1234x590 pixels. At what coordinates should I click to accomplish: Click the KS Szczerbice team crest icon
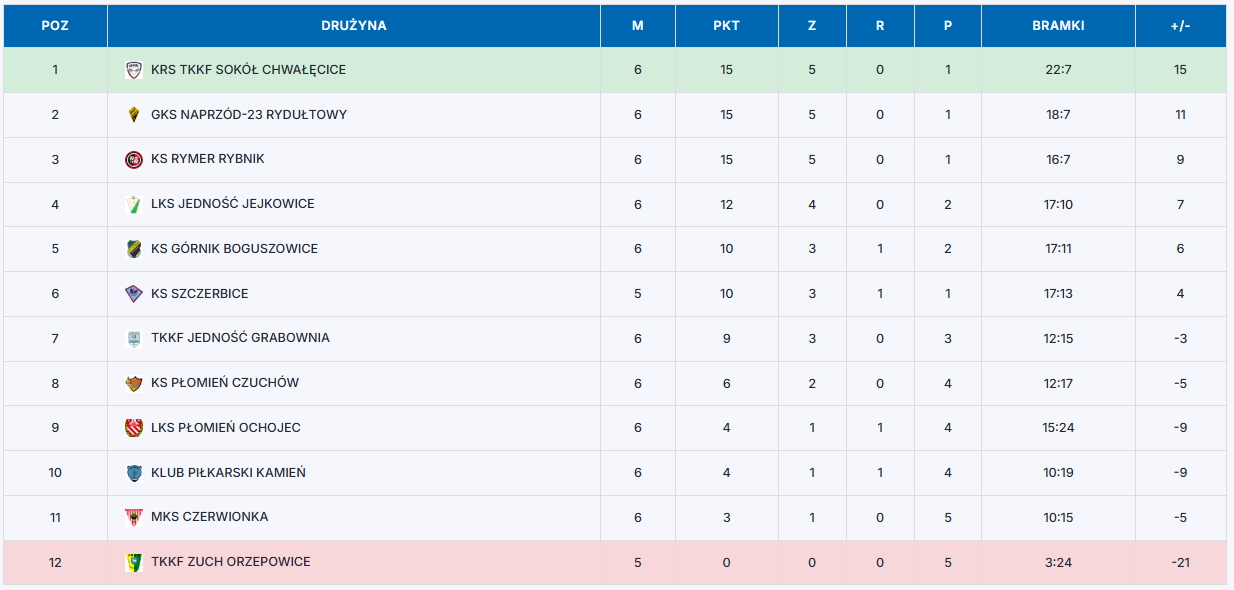coord(134,294)
